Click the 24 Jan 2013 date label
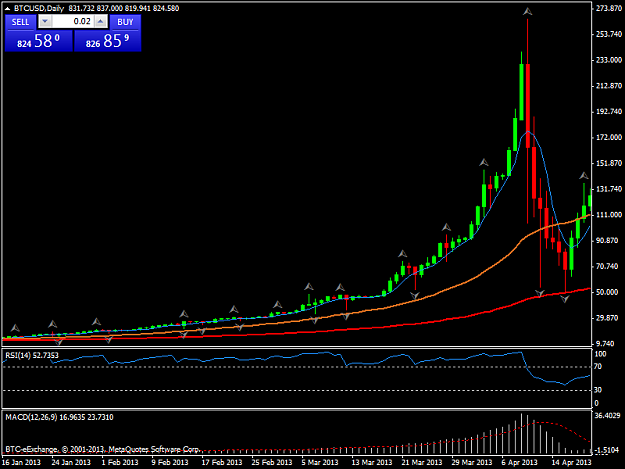Image resolution: width=625 pixels, height=469 pixels. pyautogui.click(x=71, y=462)
